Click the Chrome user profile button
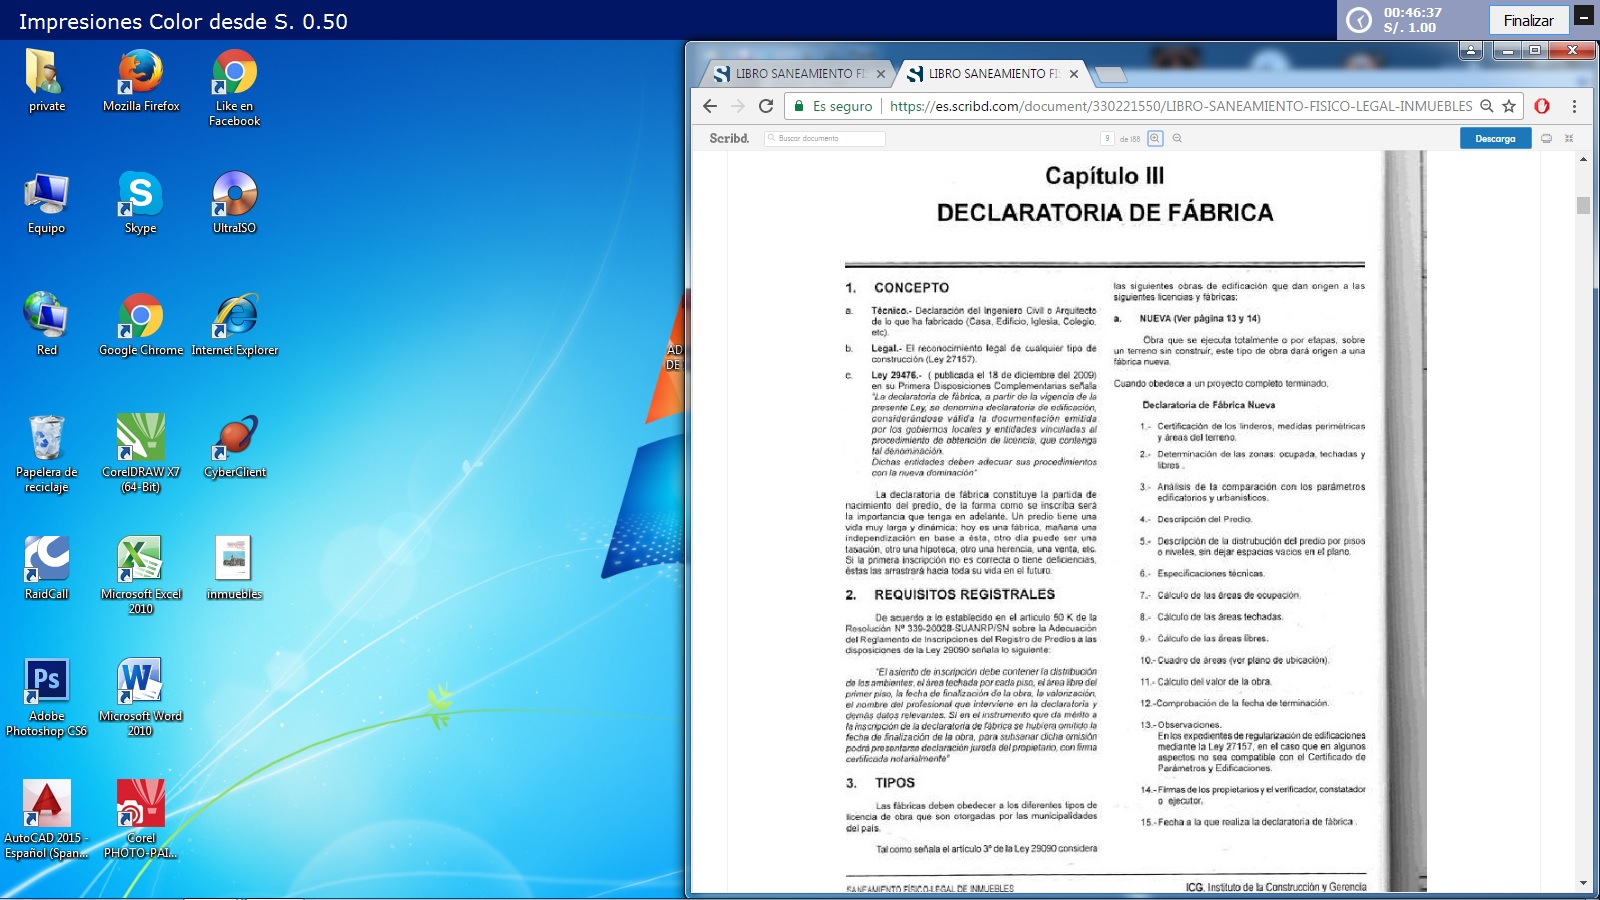The height and width of the screenshot is (900, 1600). point(1470,49)
